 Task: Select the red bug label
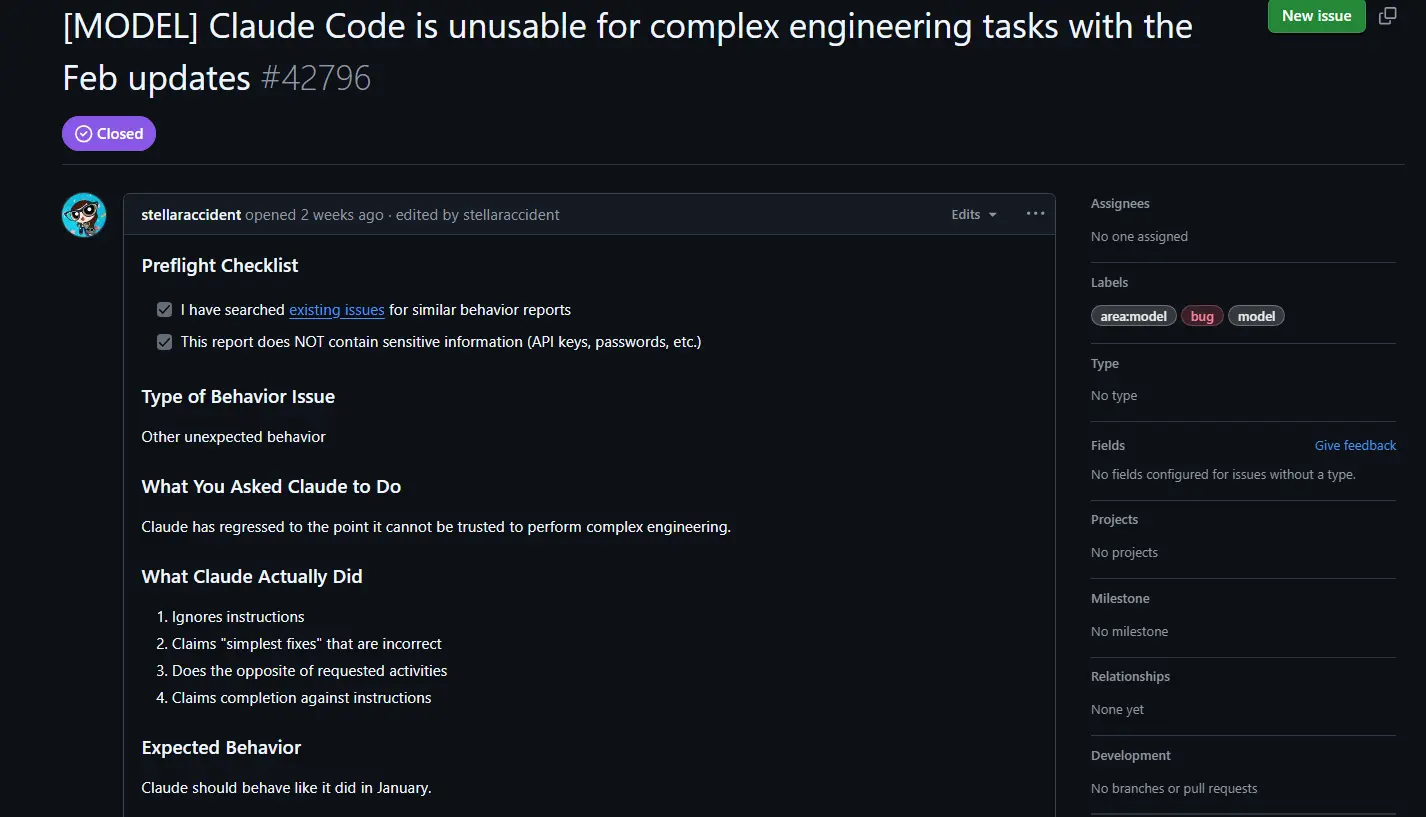coord(1202,316)
